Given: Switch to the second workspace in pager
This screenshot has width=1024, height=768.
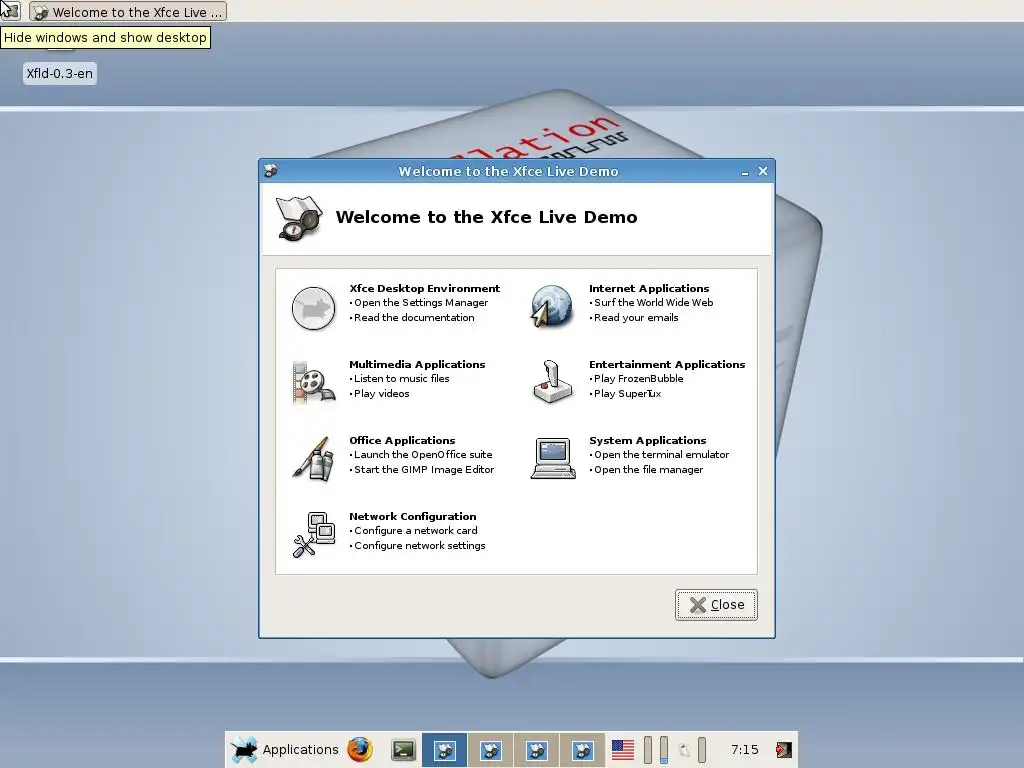Looking at the screenshot, I should click(490, 750).
